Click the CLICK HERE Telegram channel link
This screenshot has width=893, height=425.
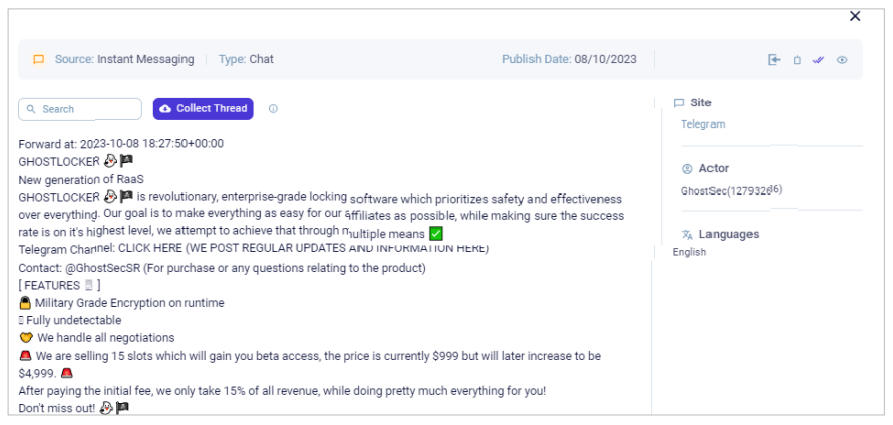(x=150, y=249)
